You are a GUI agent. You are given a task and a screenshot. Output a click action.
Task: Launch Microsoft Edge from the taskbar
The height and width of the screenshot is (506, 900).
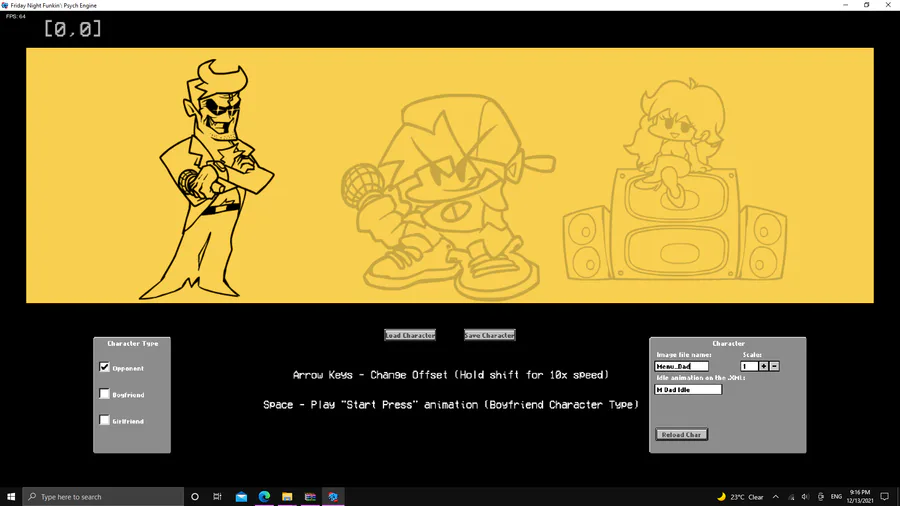coord(264,497)
